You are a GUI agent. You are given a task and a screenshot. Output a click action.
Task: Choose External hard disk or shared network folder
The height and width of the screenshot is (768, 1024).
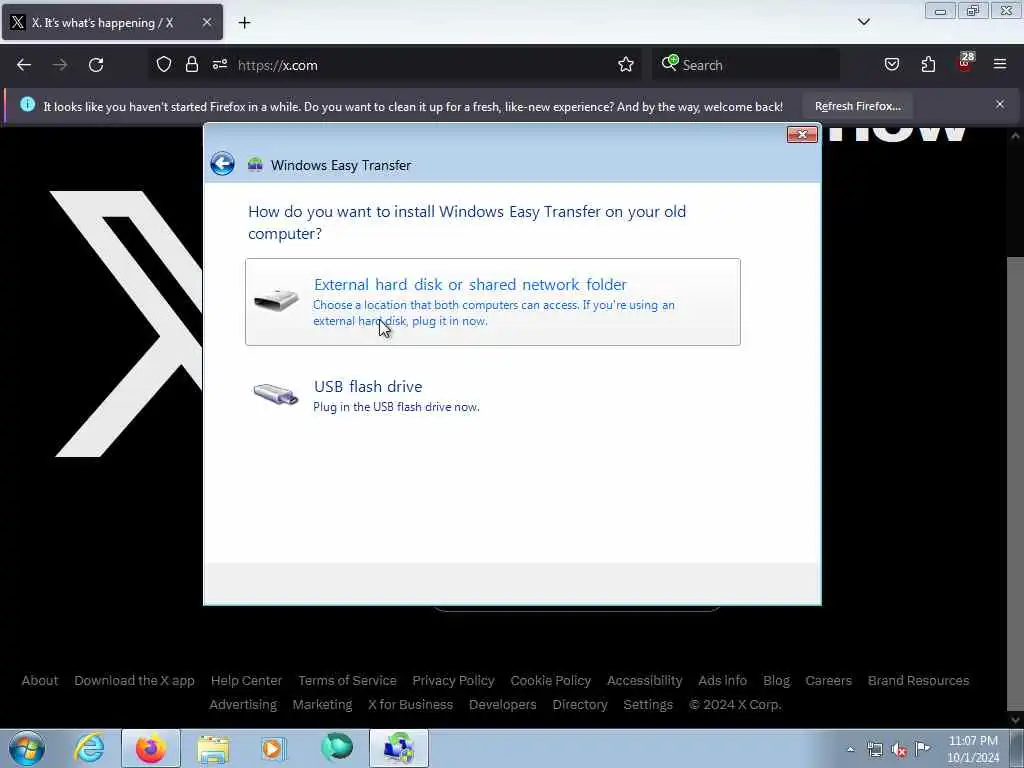(x=492, y=302)
